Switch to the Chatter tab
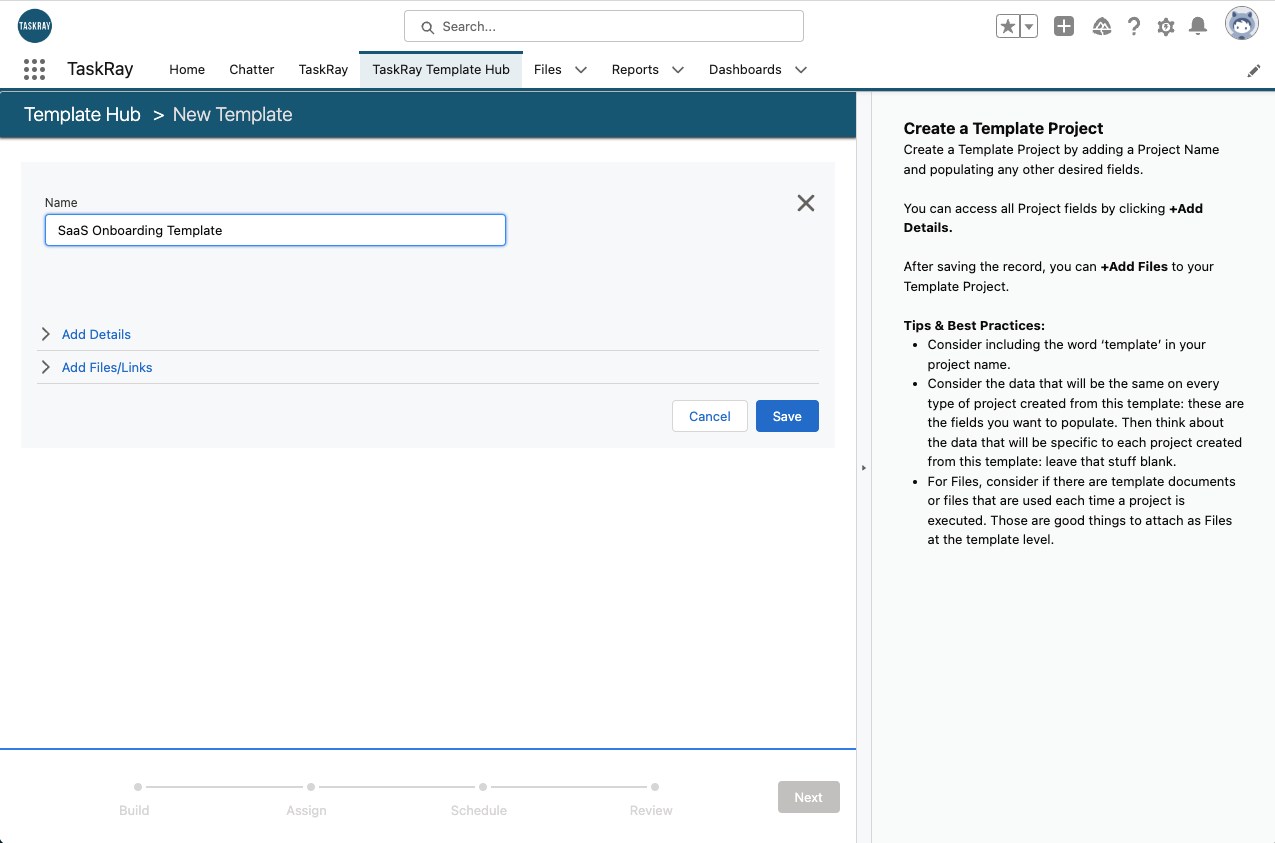1275x843 pixels. (252, 69)
